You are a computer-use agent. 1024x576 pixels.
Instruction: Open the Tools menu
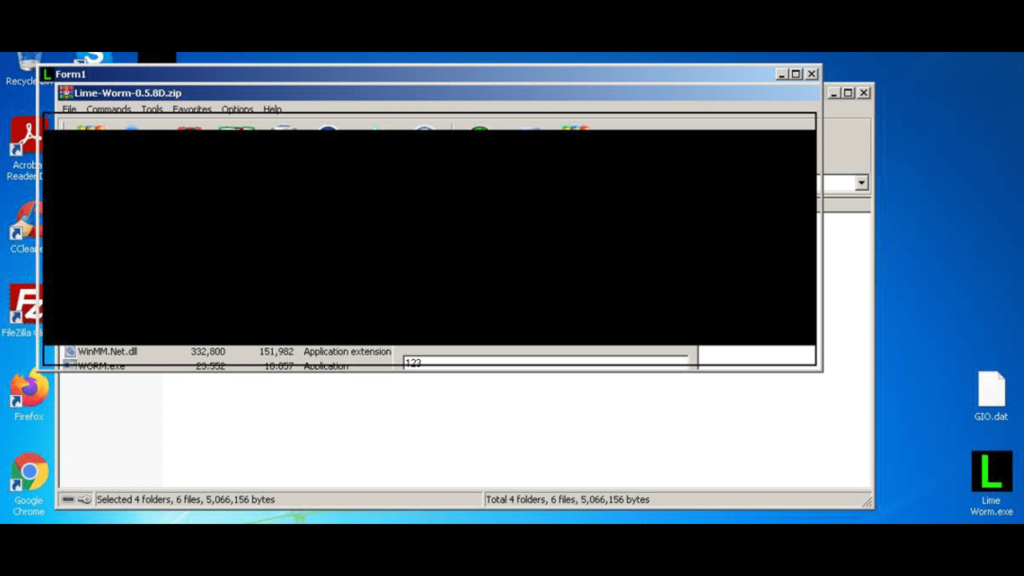pyautogui.click(x=152, y=109)
